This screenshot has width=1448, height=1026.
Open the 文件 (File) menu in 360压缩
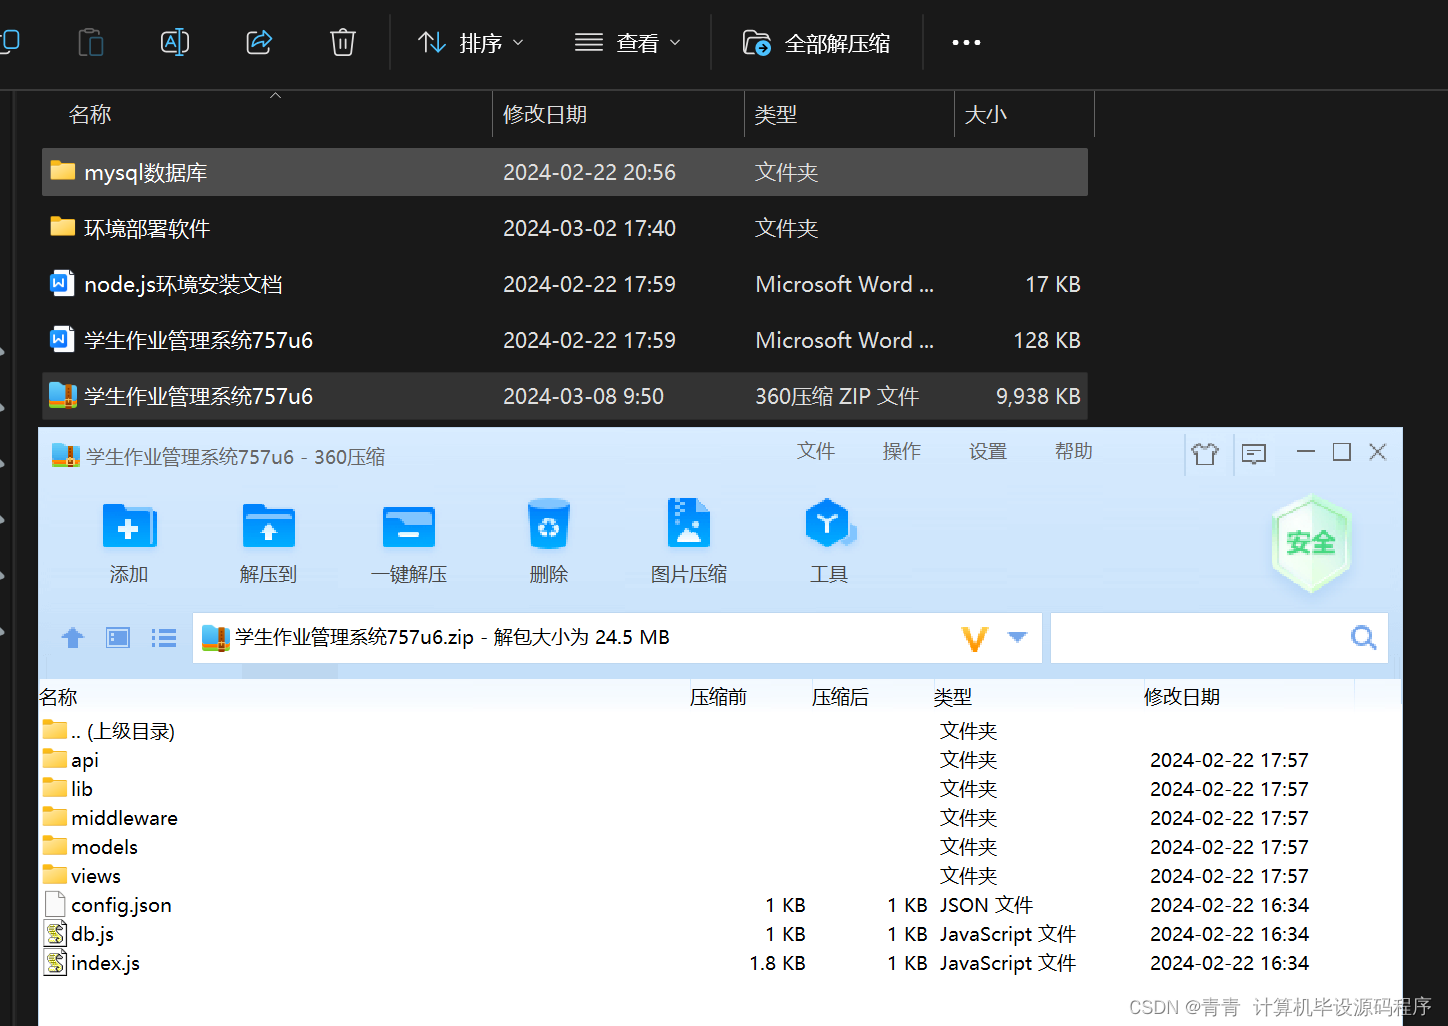[816, 451]
